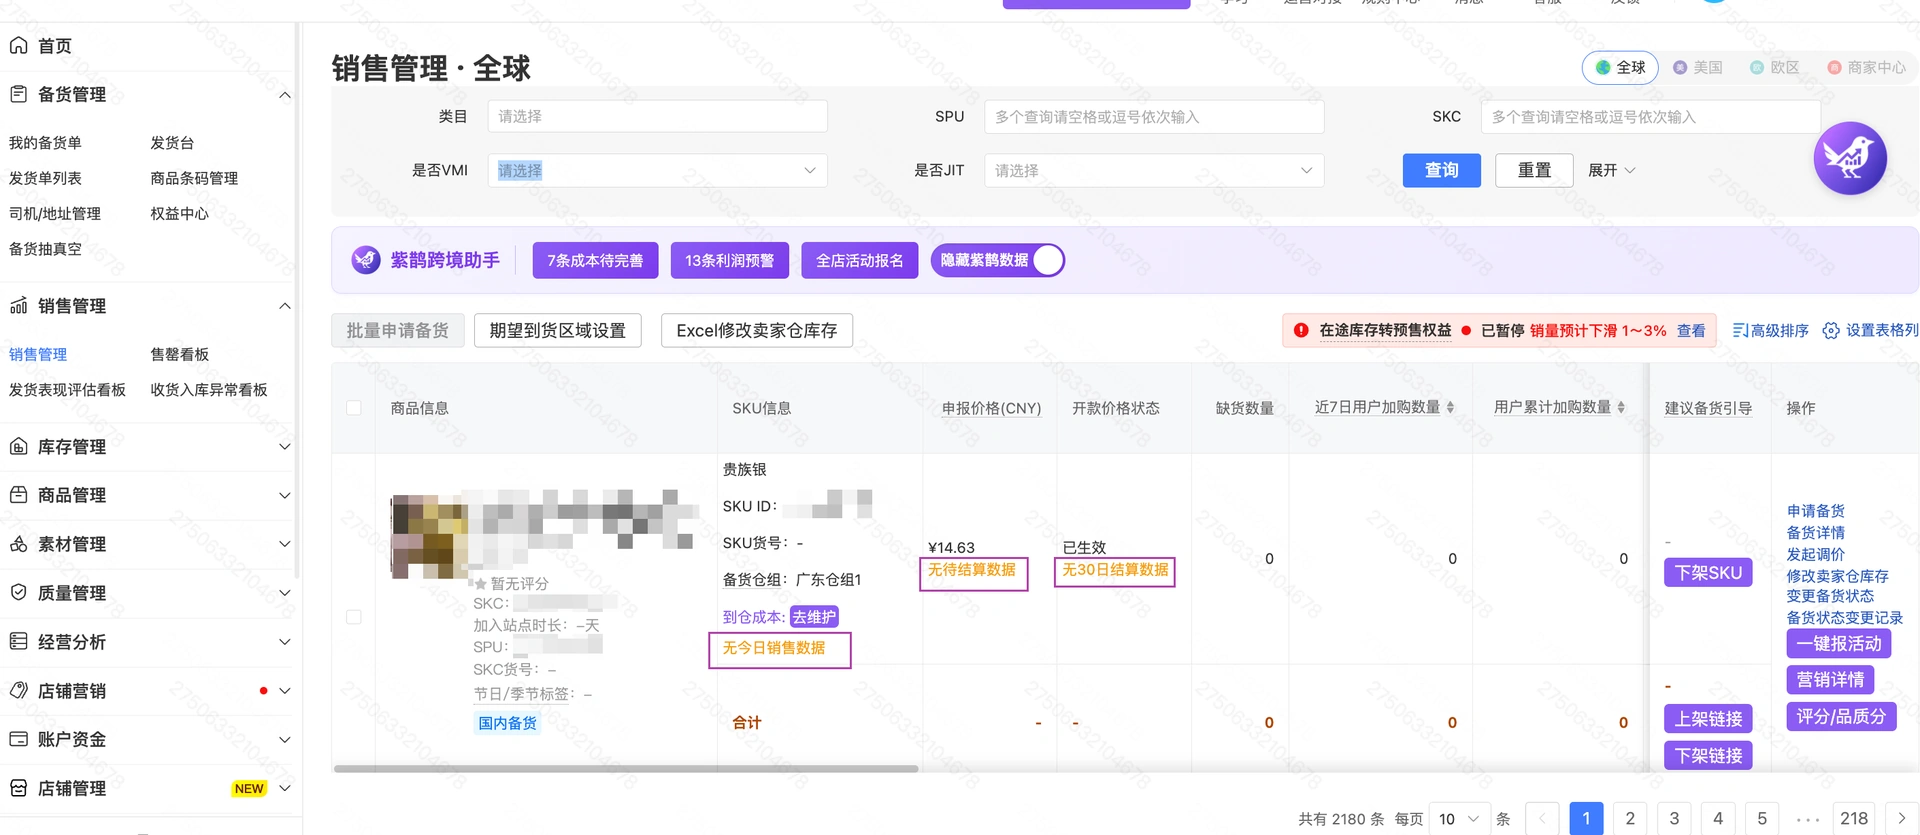Click the 店铺管理 store icon

pyautogui.click(x=18, y=788)
